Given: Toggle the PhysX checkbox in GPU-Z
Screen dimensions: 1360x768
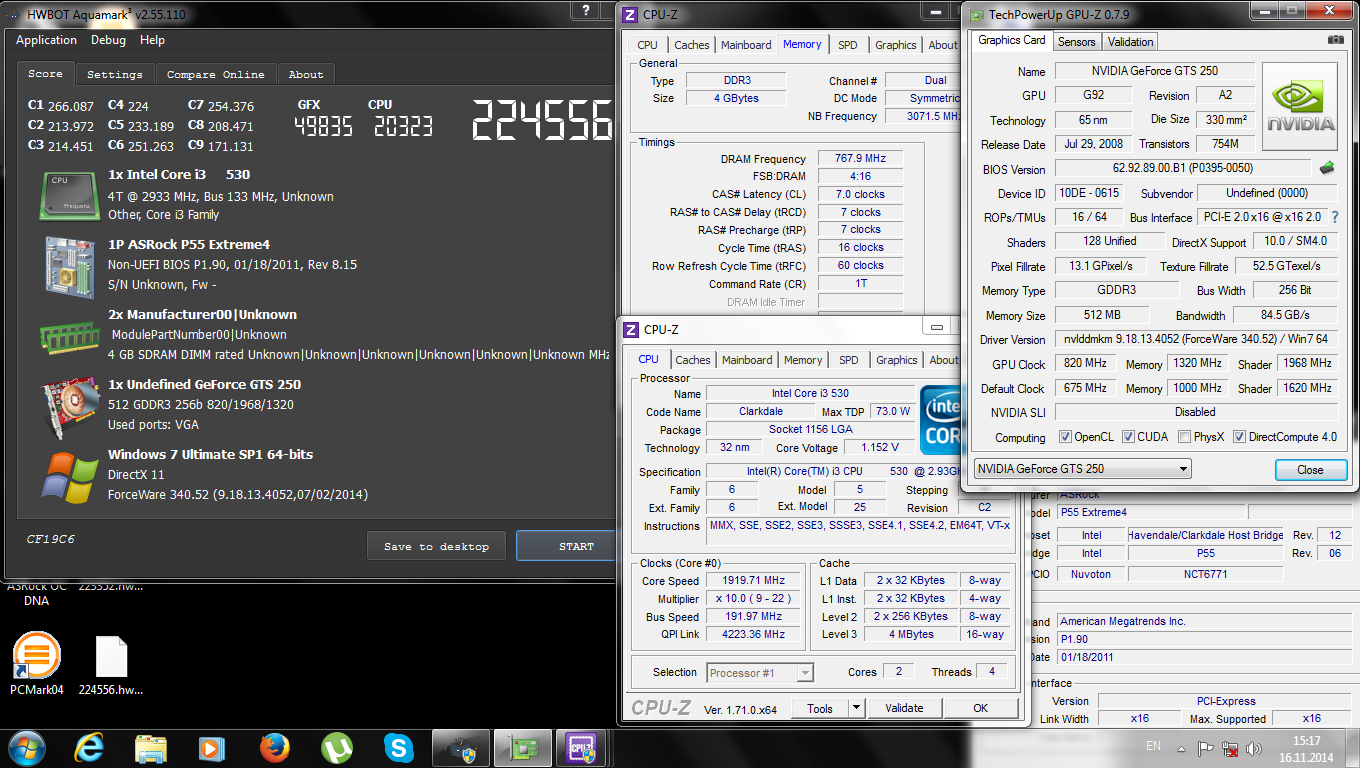Looking at the screenshot, I should [1185, 437].
